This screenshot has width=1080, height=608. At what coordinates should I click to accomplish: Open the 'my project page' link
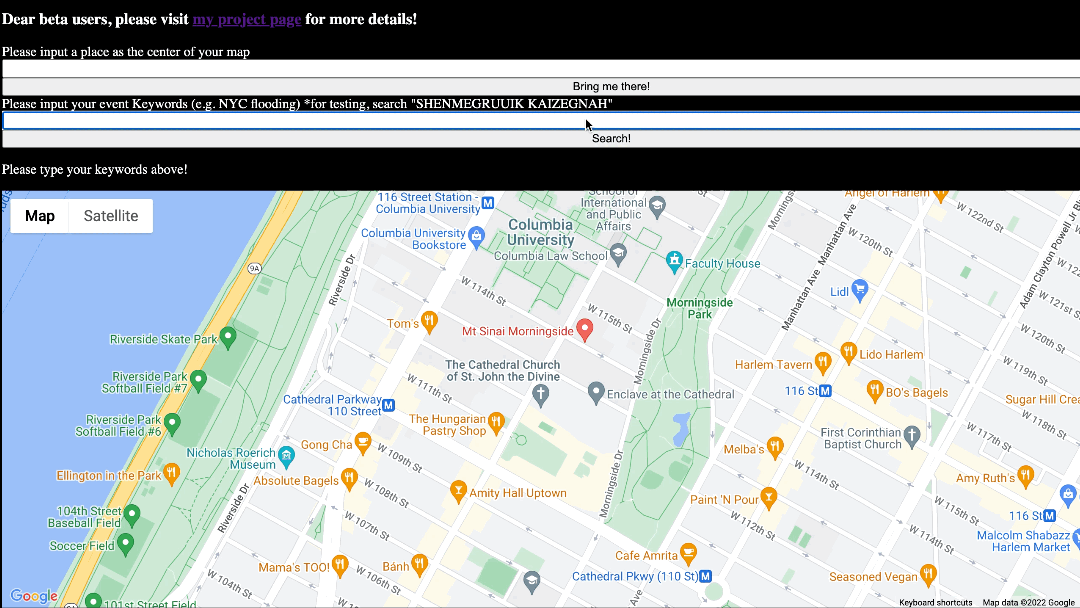247,19
